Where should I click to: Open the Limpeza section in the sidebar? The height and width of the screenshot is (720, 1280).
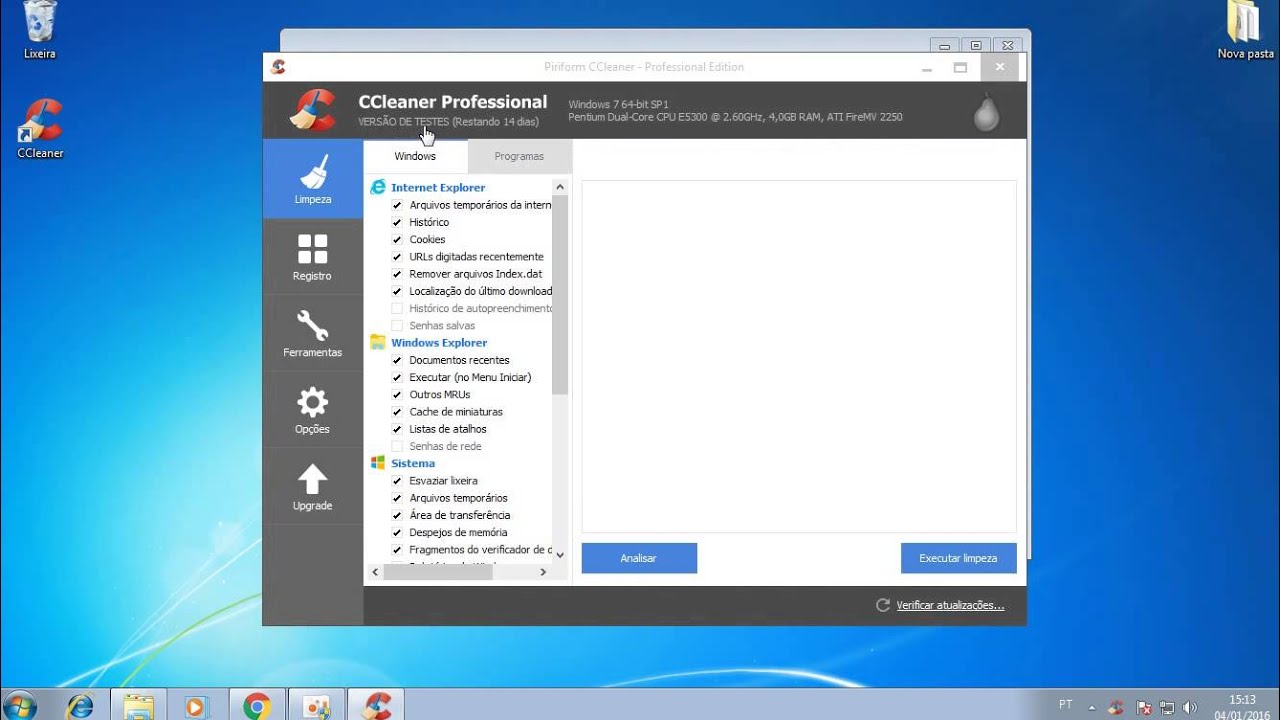pos(313,179)
